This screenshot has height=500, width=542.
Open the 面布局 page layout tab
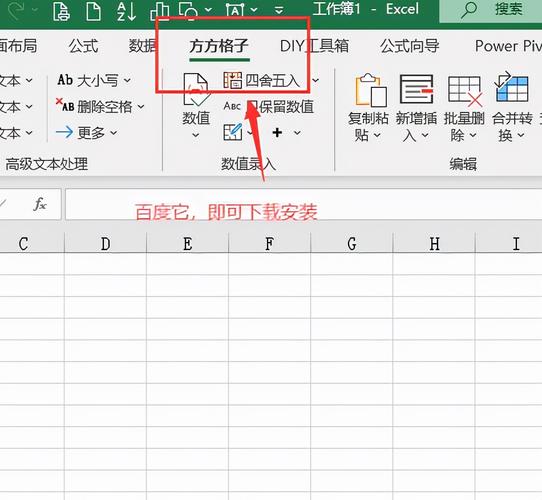[18, 46]
